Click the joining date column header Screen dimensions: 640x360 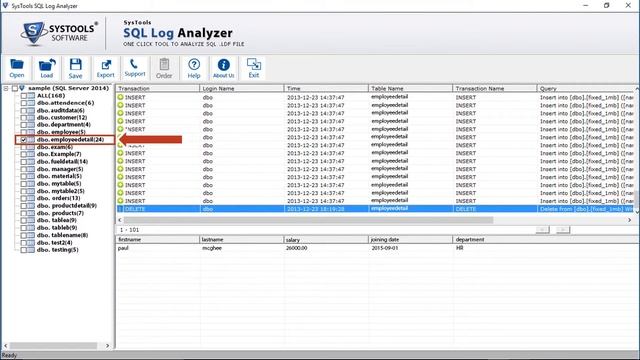pos(411,240)
